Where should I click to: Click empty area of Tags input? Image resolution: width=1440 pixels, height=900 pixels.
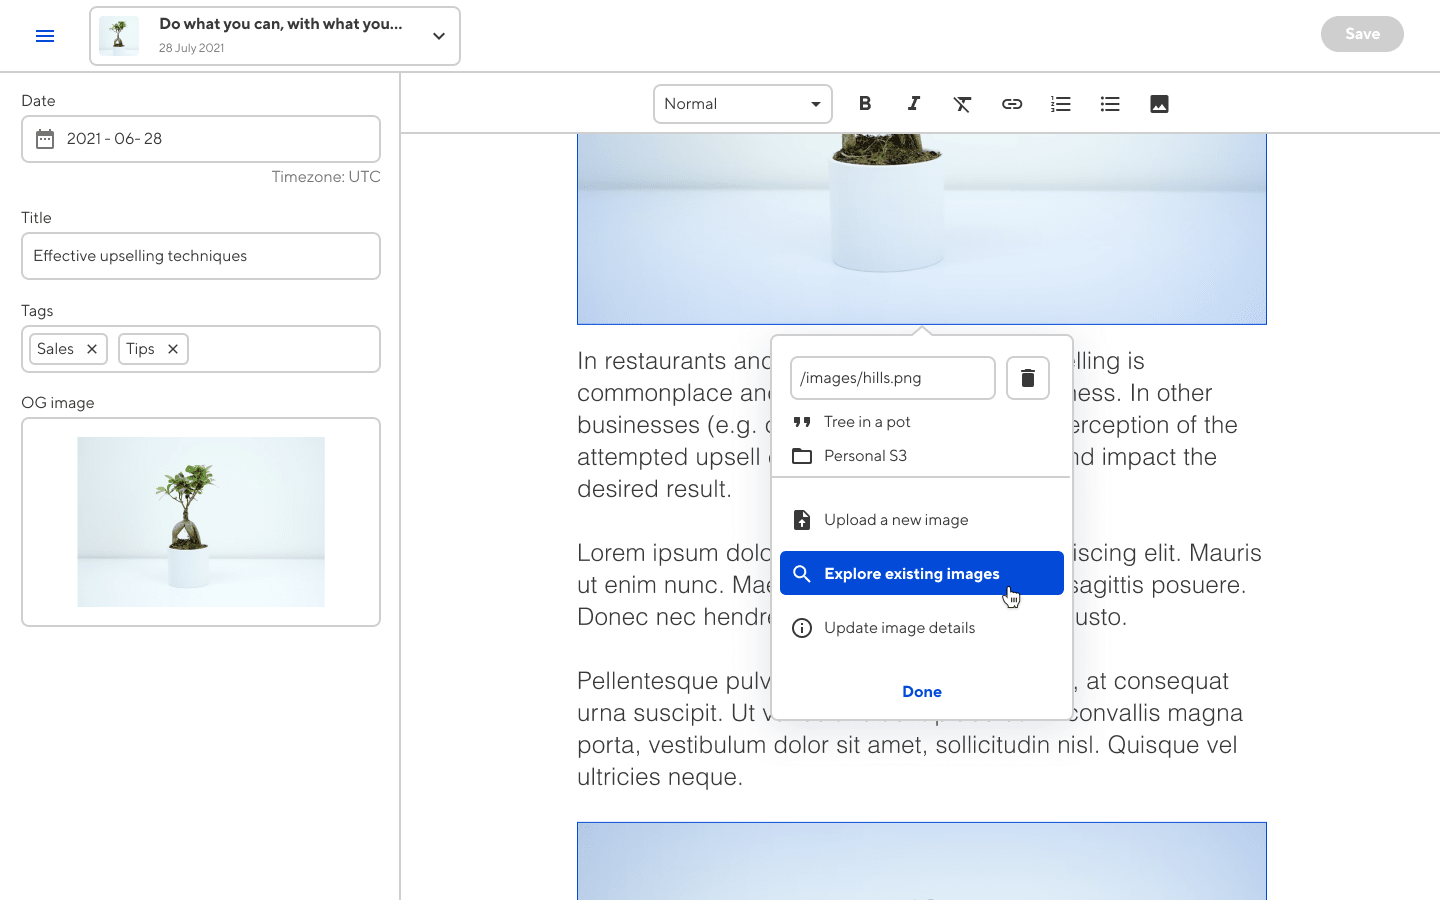click(284, 349)
